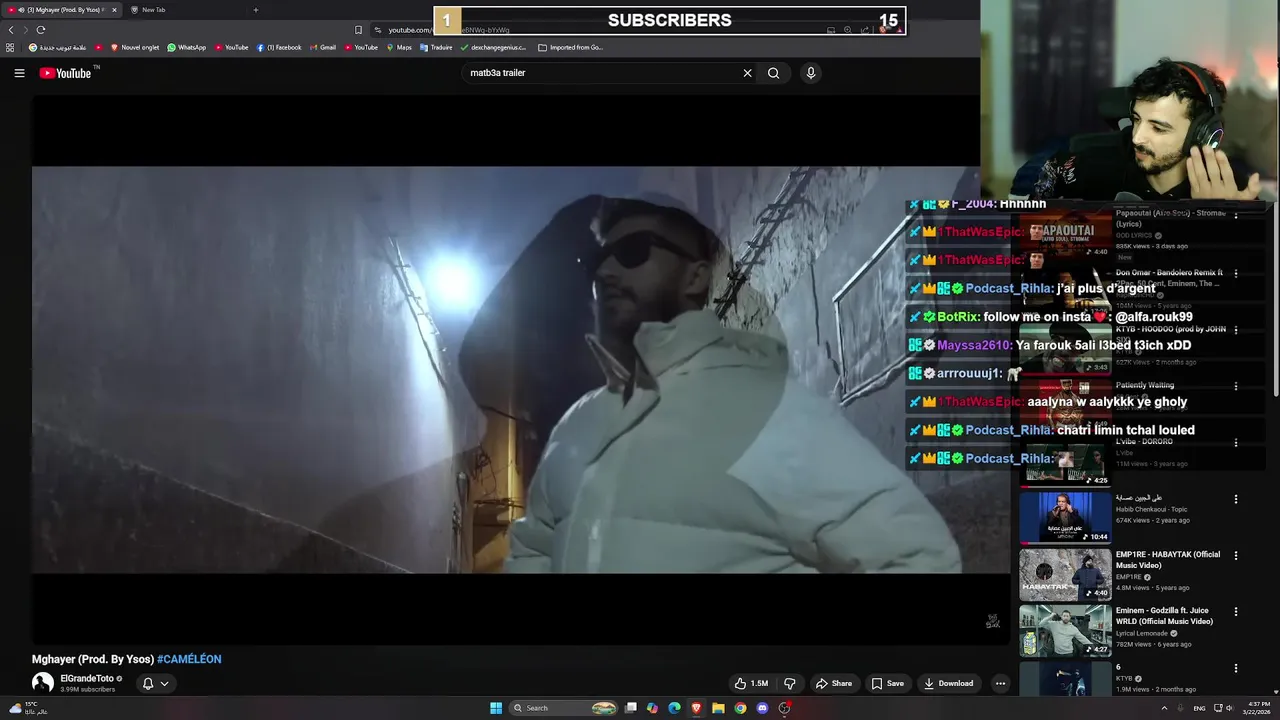Save the video to a playlist
The height and width of the screenshot is (720, 1280).
pos(887,684)
